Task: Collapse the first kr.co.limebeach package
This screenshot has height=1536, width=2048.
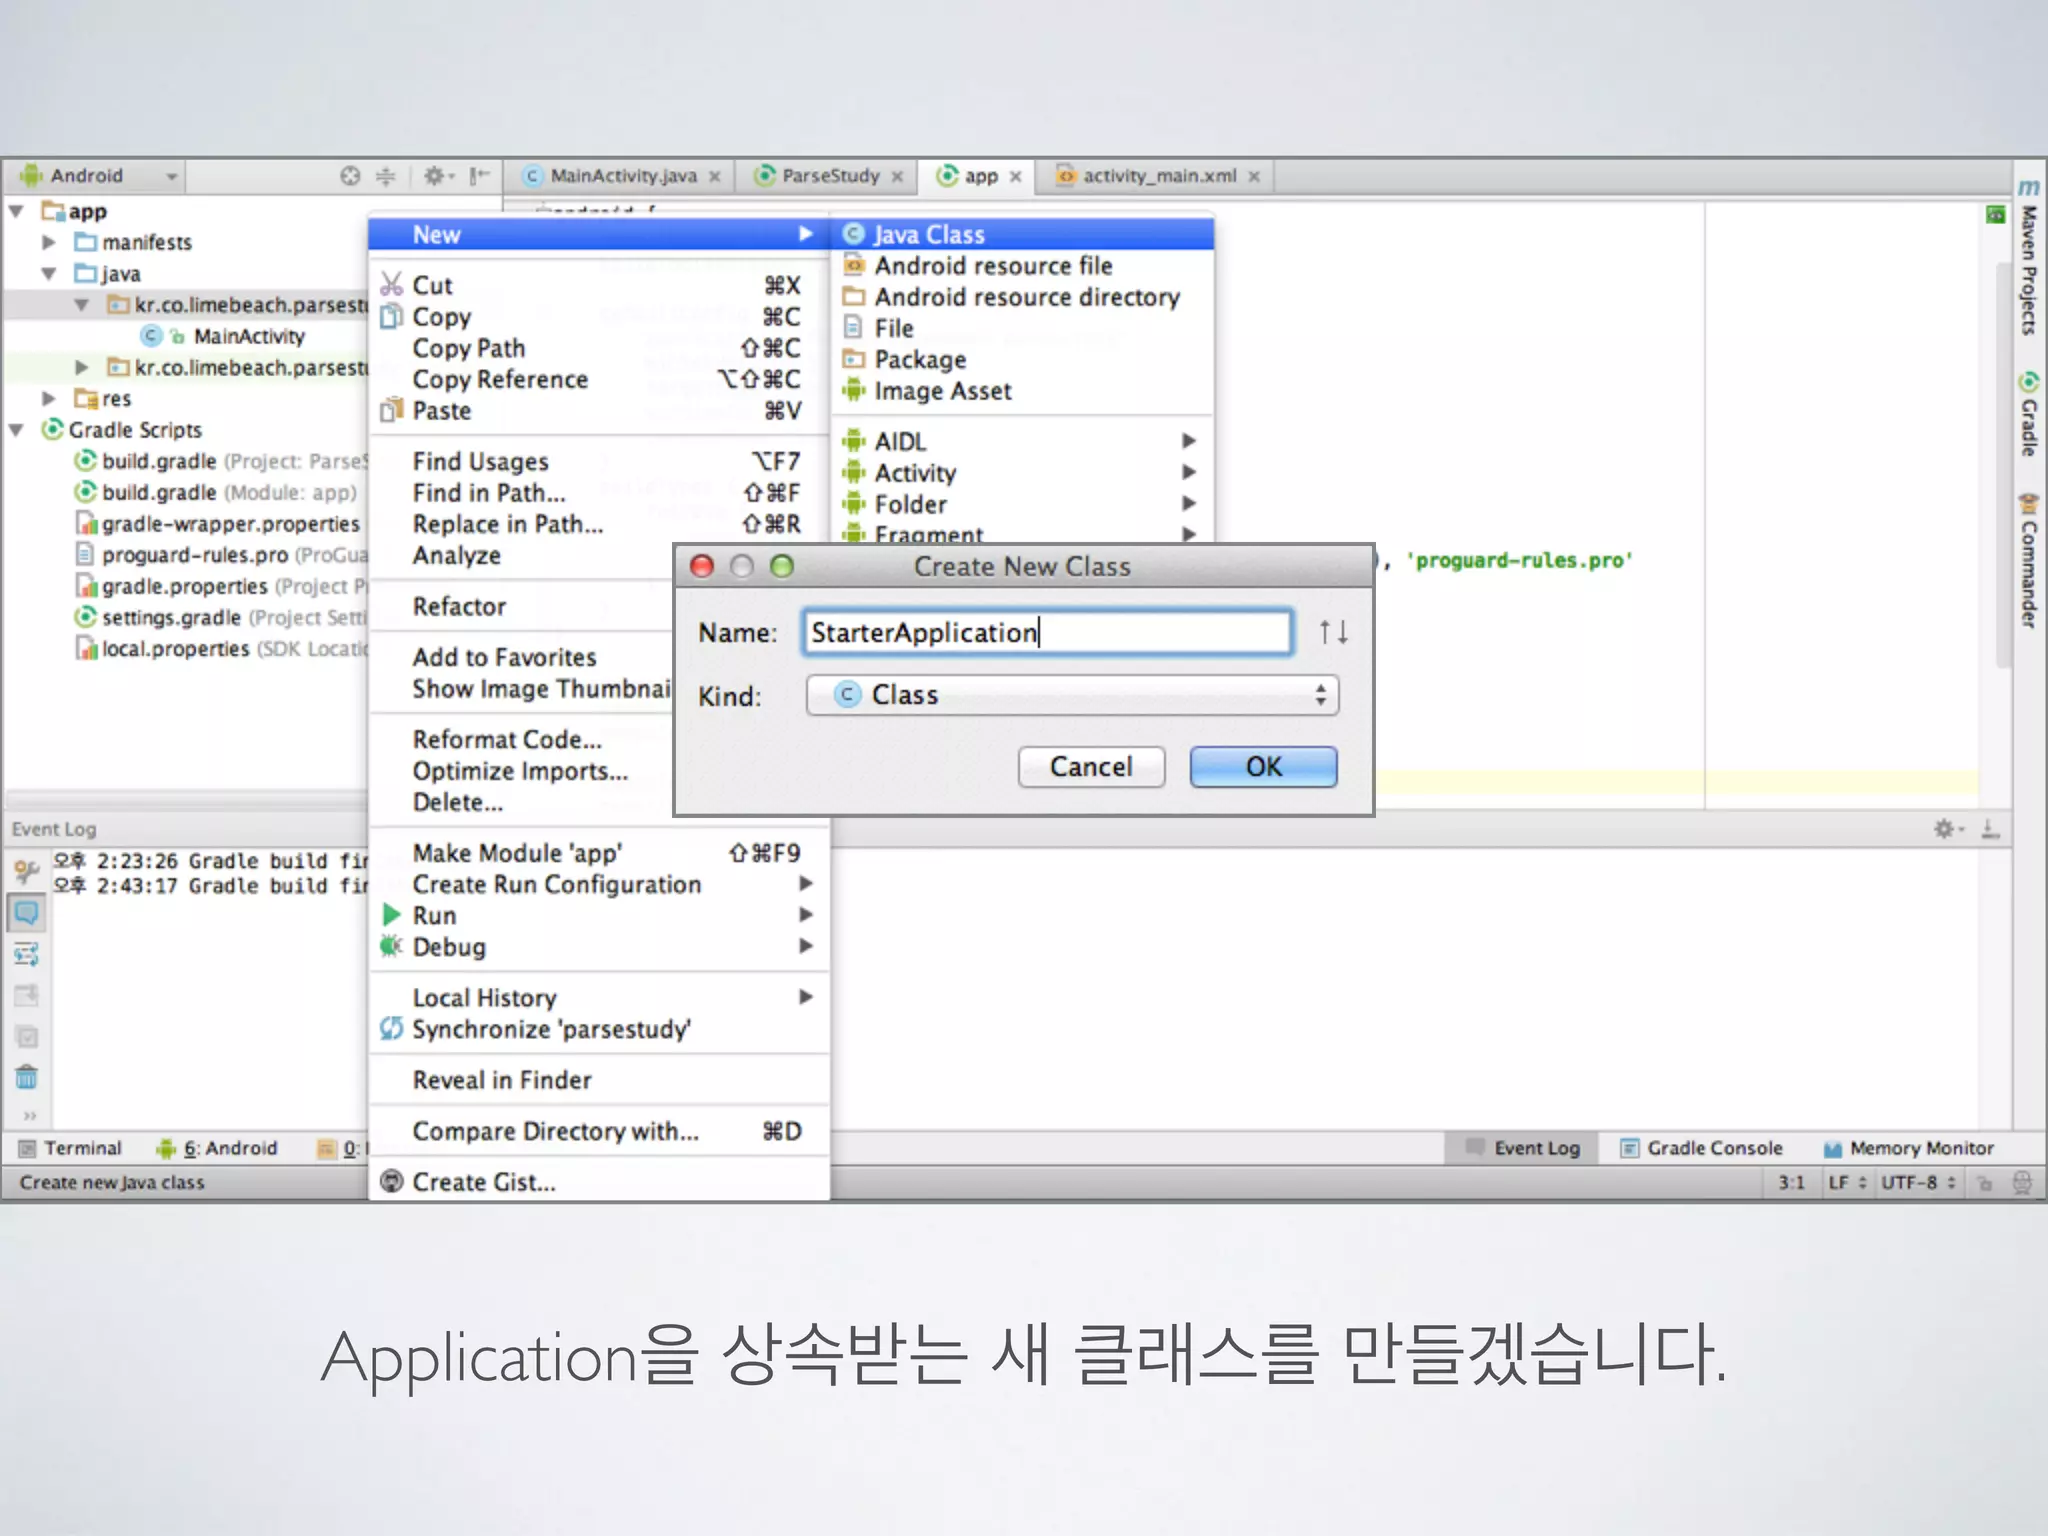Action: click(x=82, y=304)
